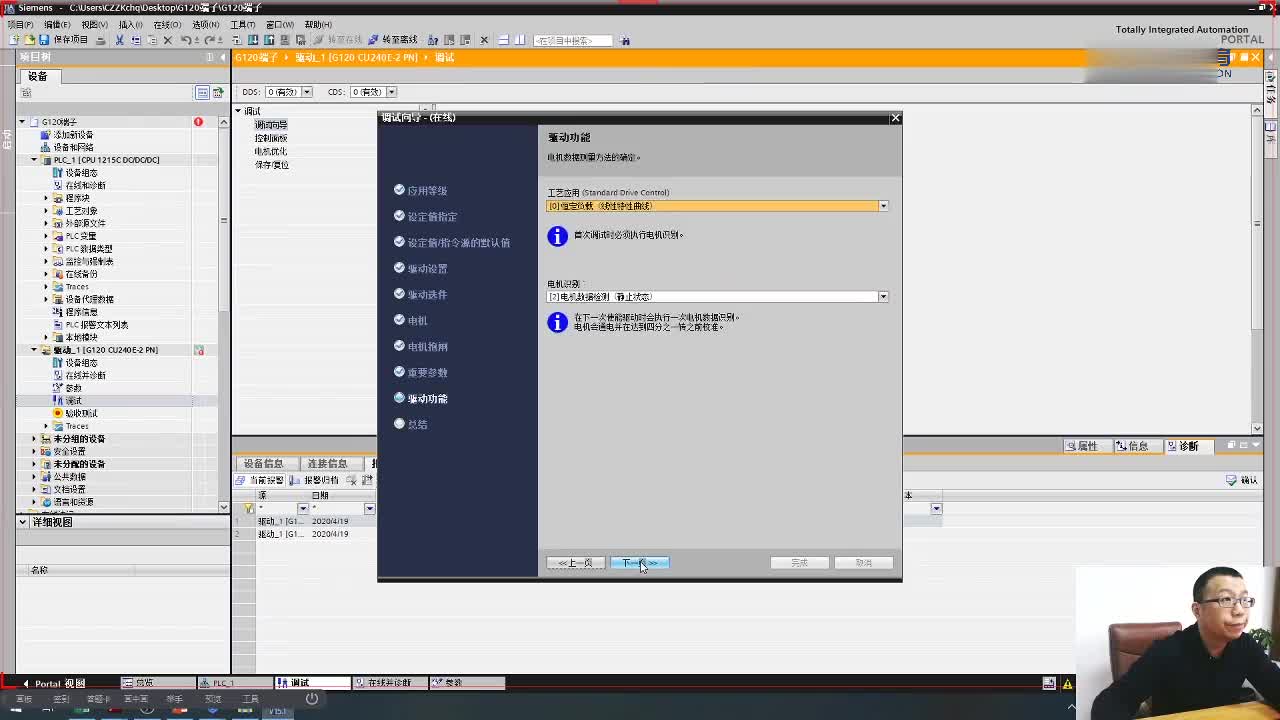
Task: Open the 电机识别 motor identification dropdown
Action: point(883,297)
